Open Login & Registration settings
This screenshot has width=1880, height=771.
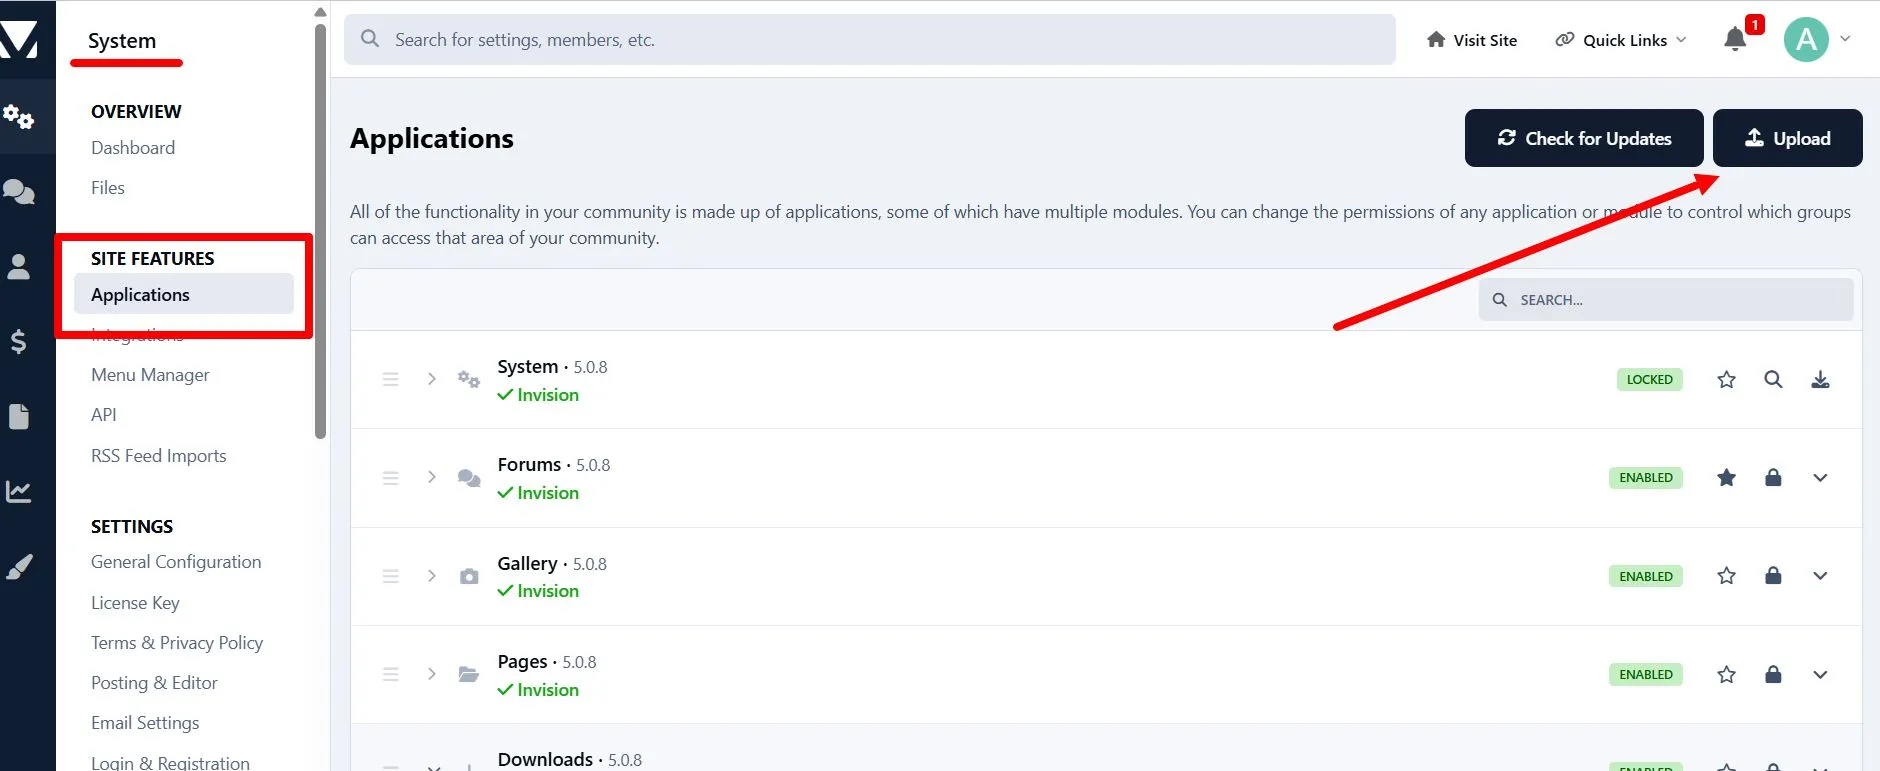[170, 762]
